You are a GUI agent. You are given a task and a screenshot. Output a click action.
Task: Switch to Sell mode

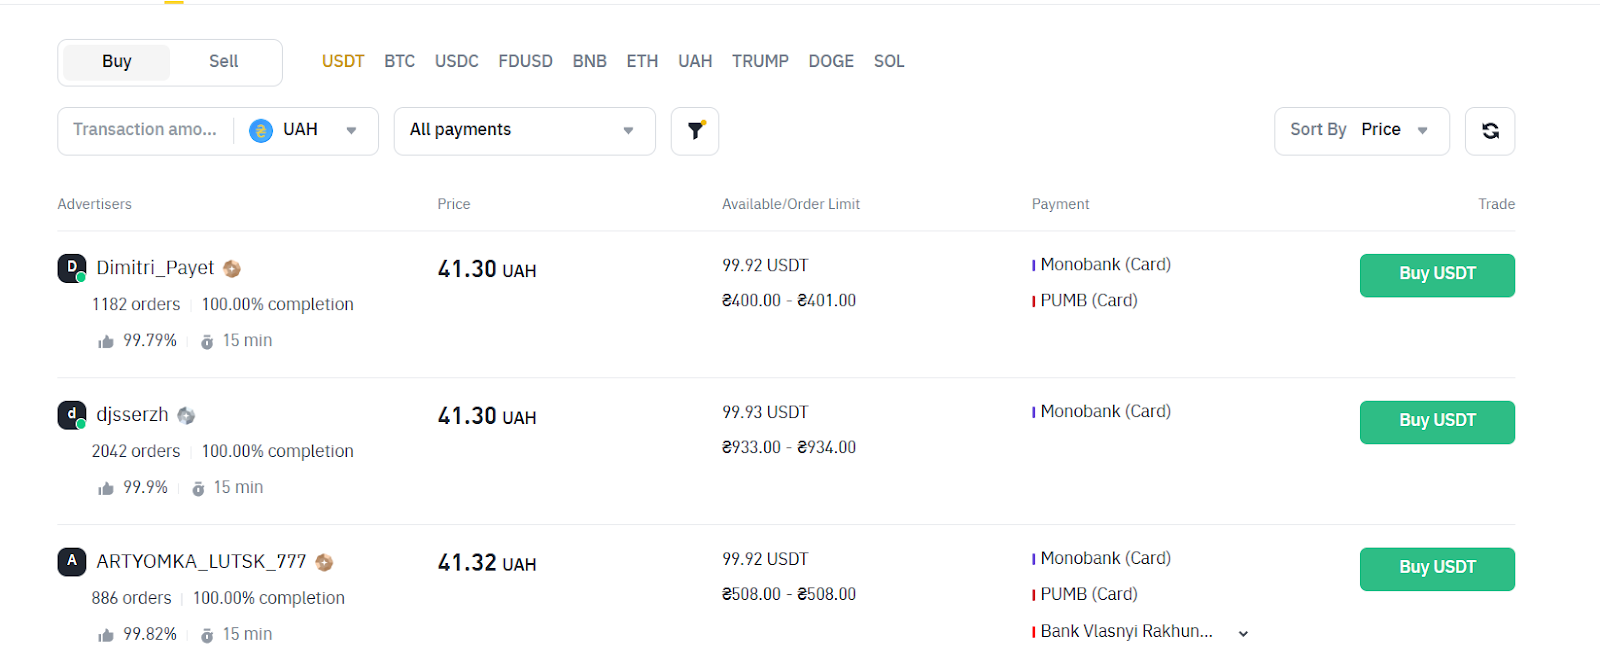[x=223, y=62]
